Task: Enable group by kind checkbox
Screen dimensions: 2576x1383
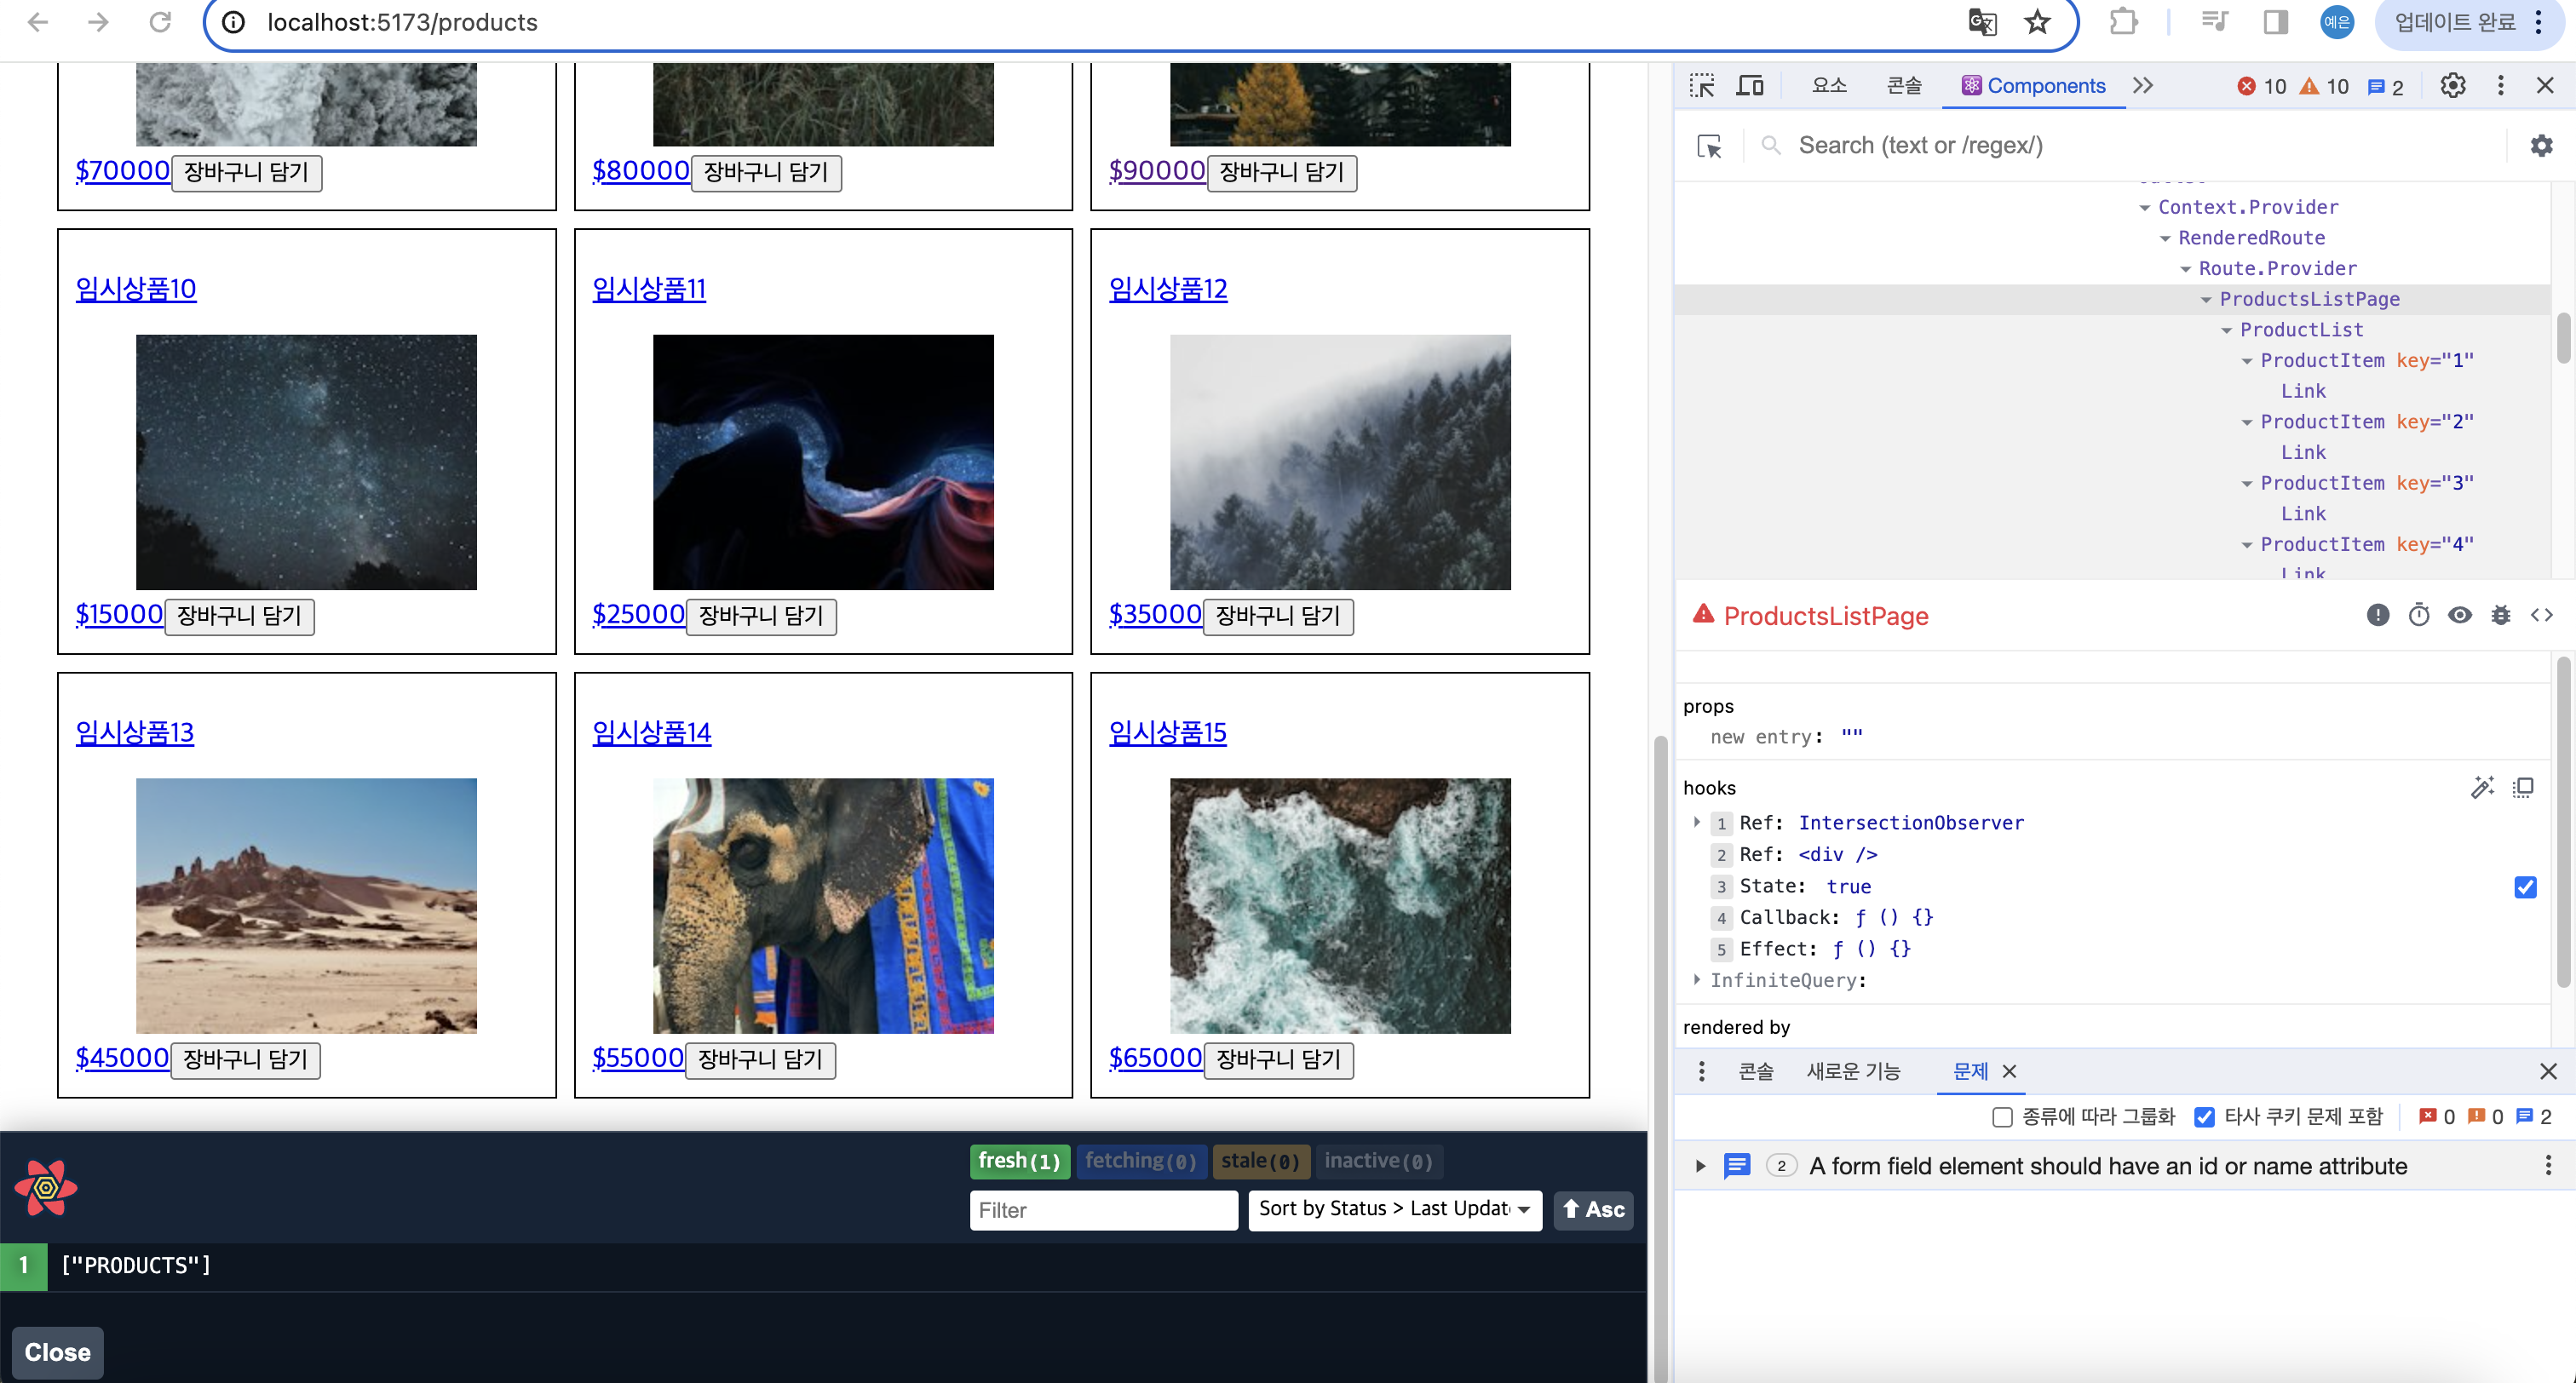Action: 2002,1117
